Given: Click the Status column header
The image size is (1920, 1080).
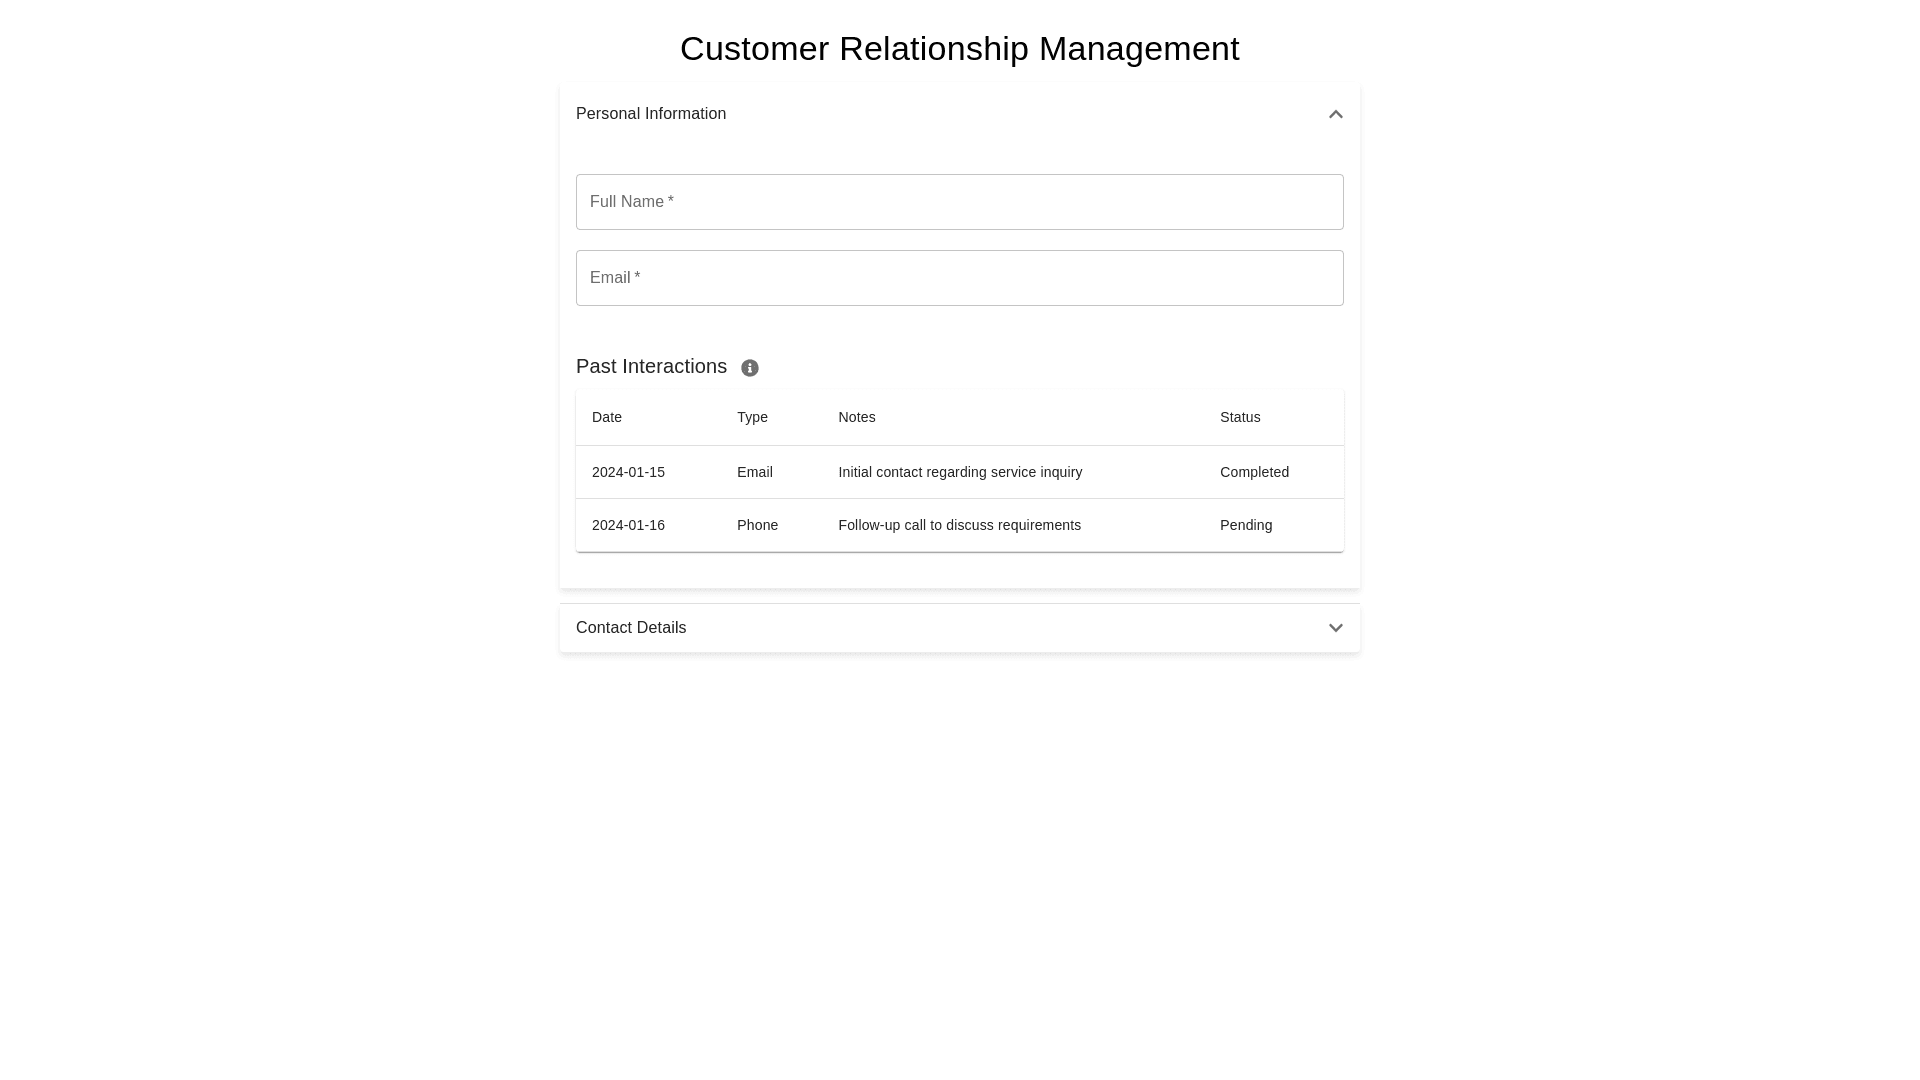Looking at the screenshot, I should (1240, 417).
